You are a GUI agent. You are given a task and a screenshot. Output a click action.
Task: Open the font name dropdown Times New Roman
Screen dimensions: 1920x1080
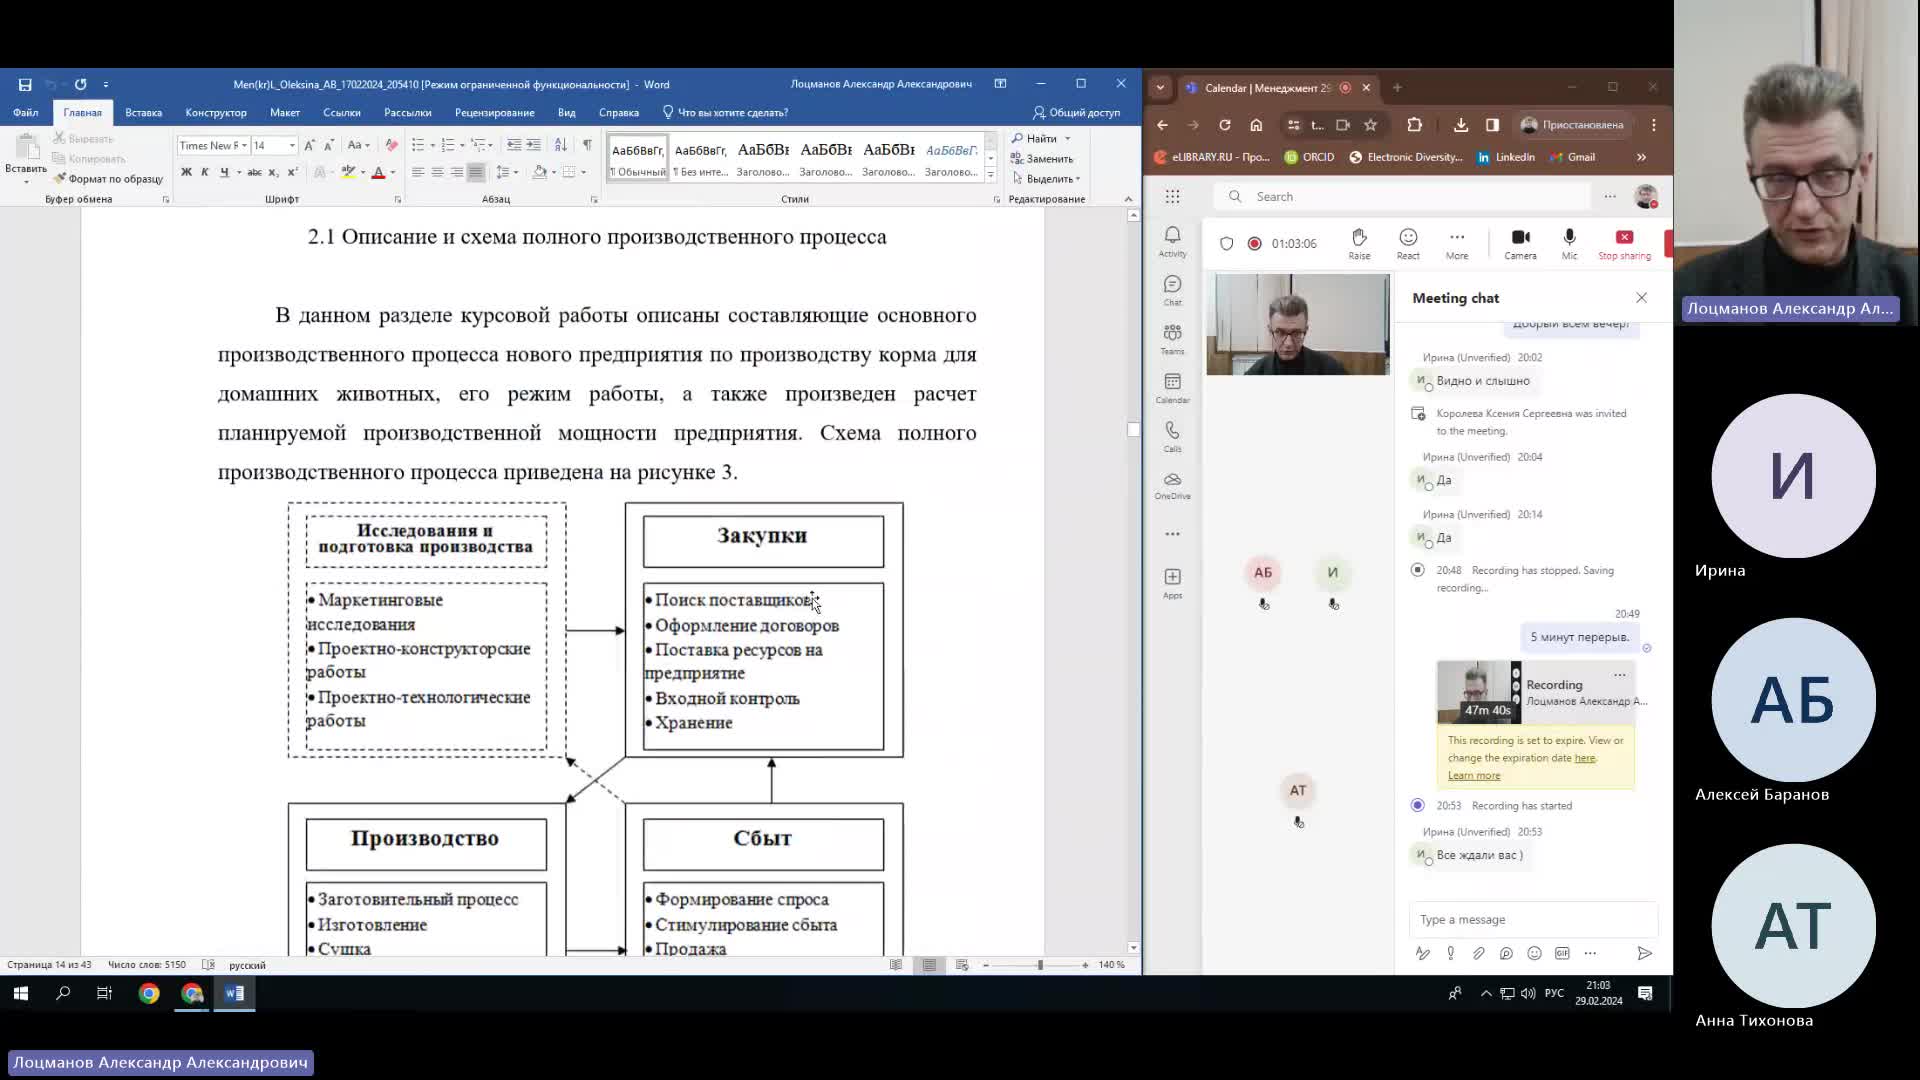(x=244, y=146)
